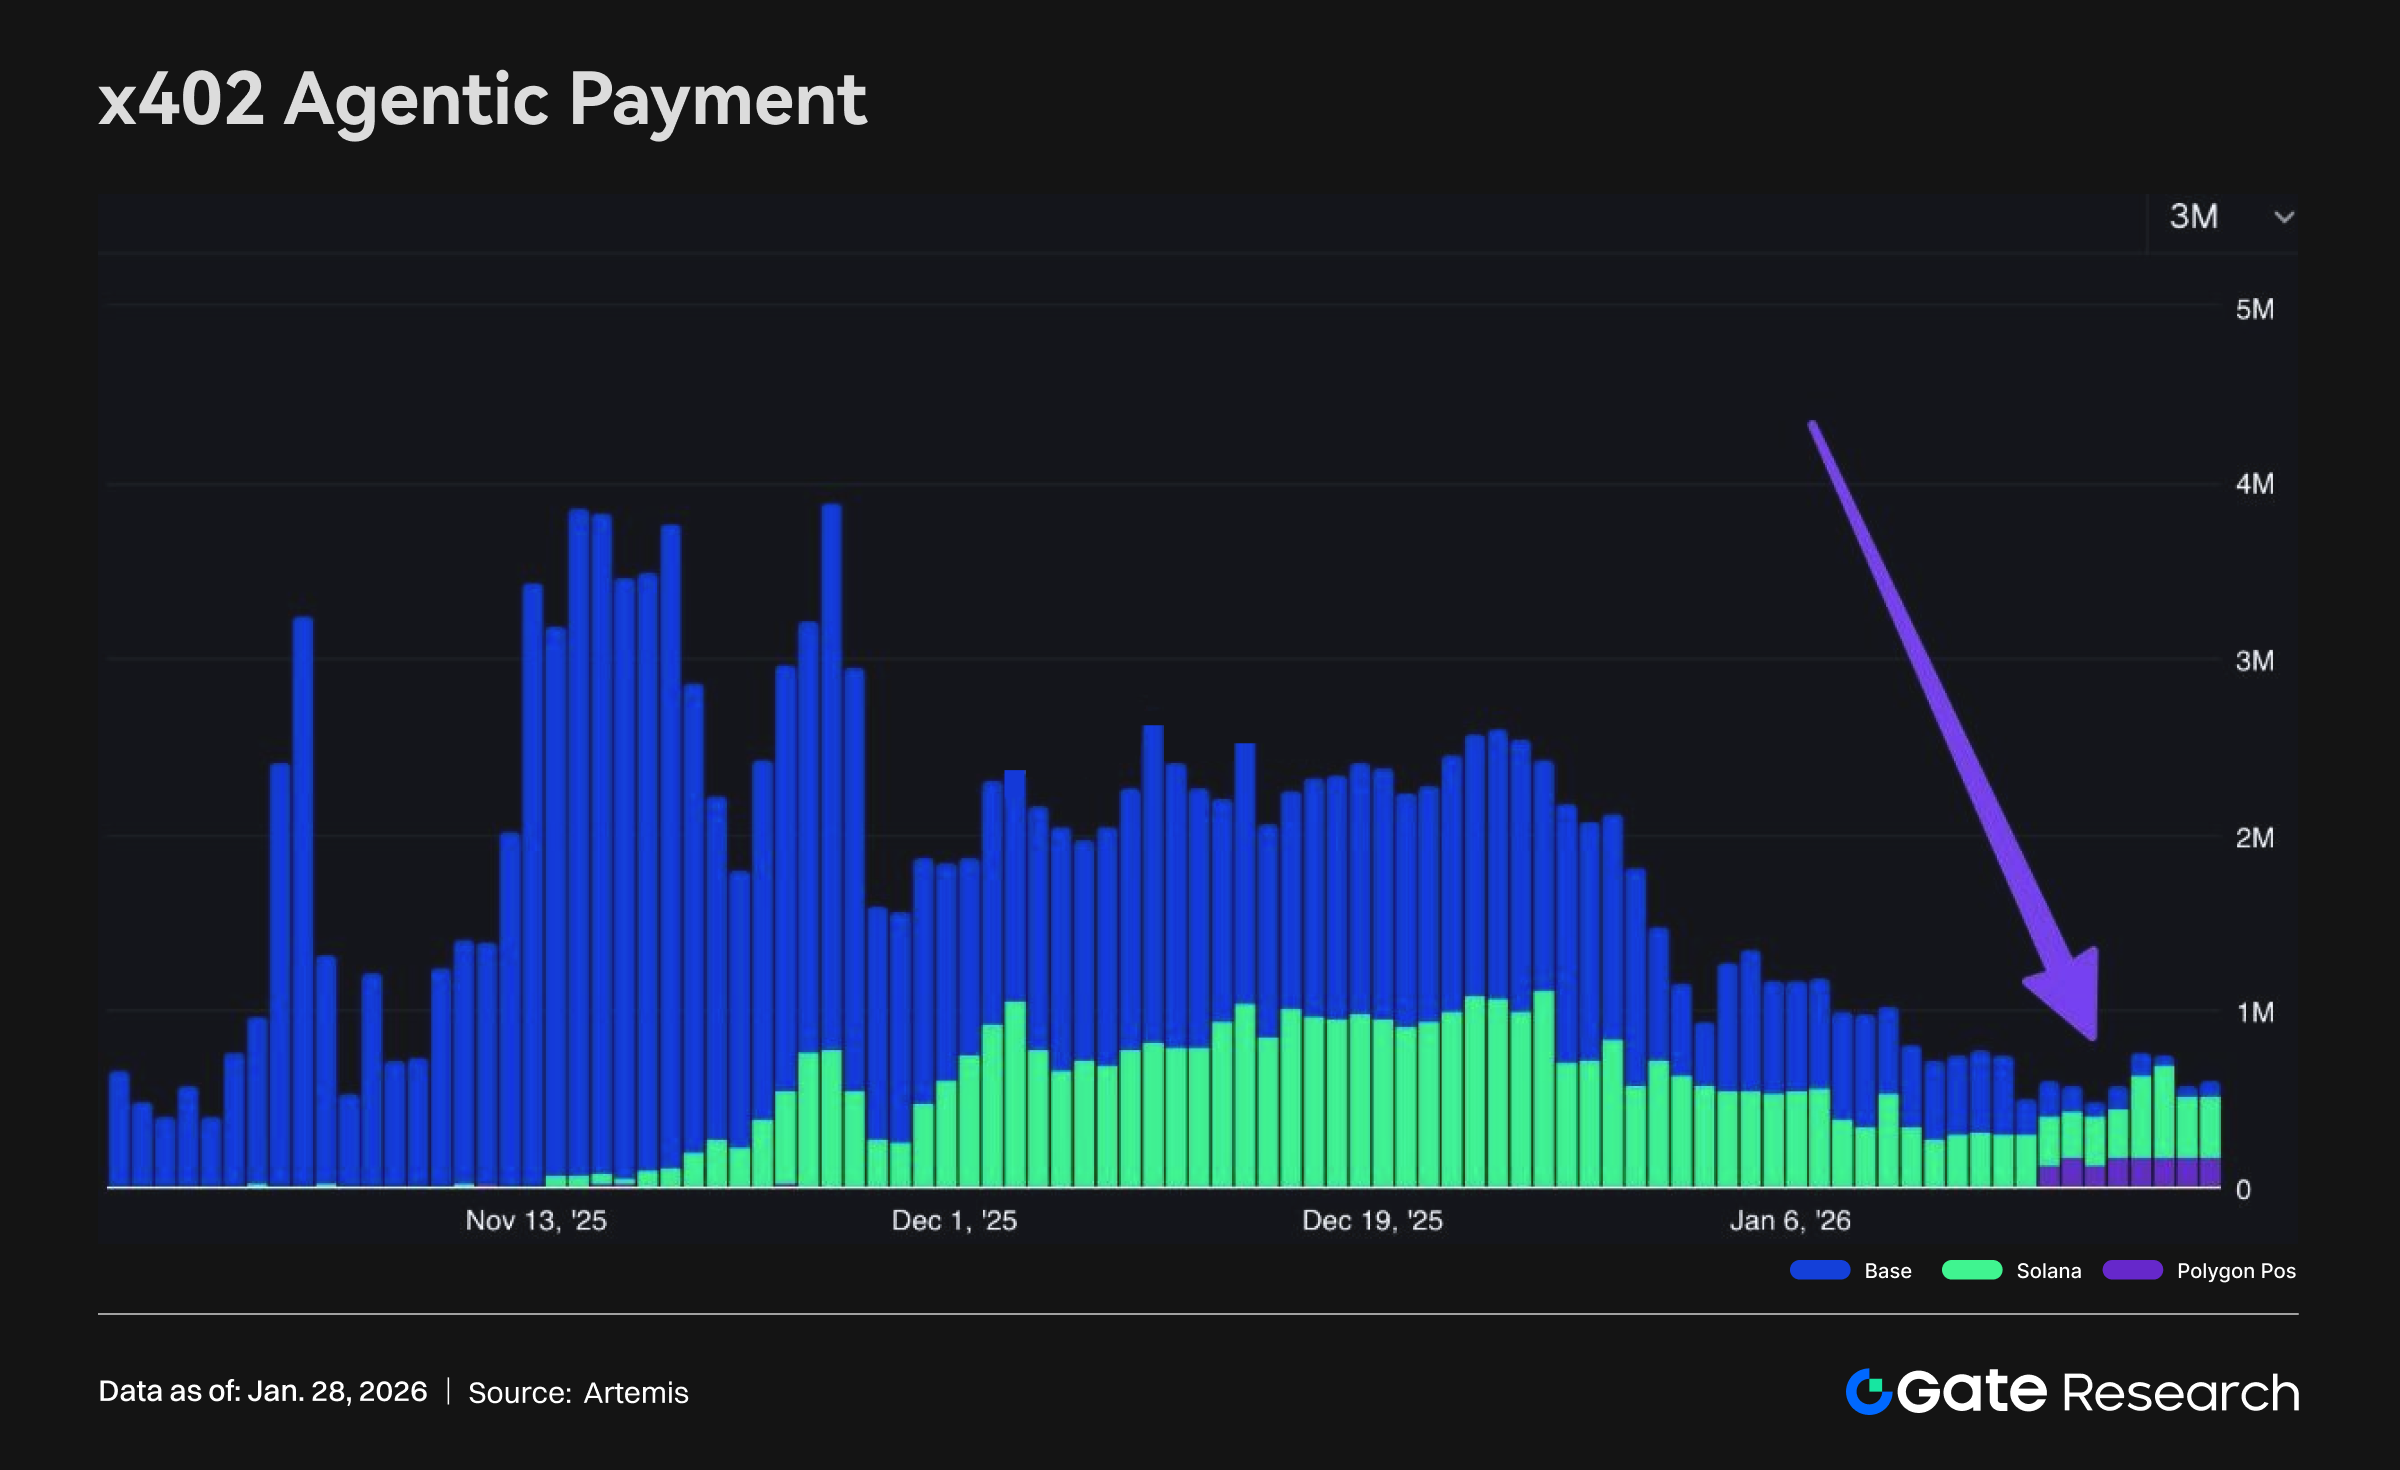This screenshot has width=2400, height=1470.
Task: Click the Nov 13, '25 axis label
Action: (536, 1221)
